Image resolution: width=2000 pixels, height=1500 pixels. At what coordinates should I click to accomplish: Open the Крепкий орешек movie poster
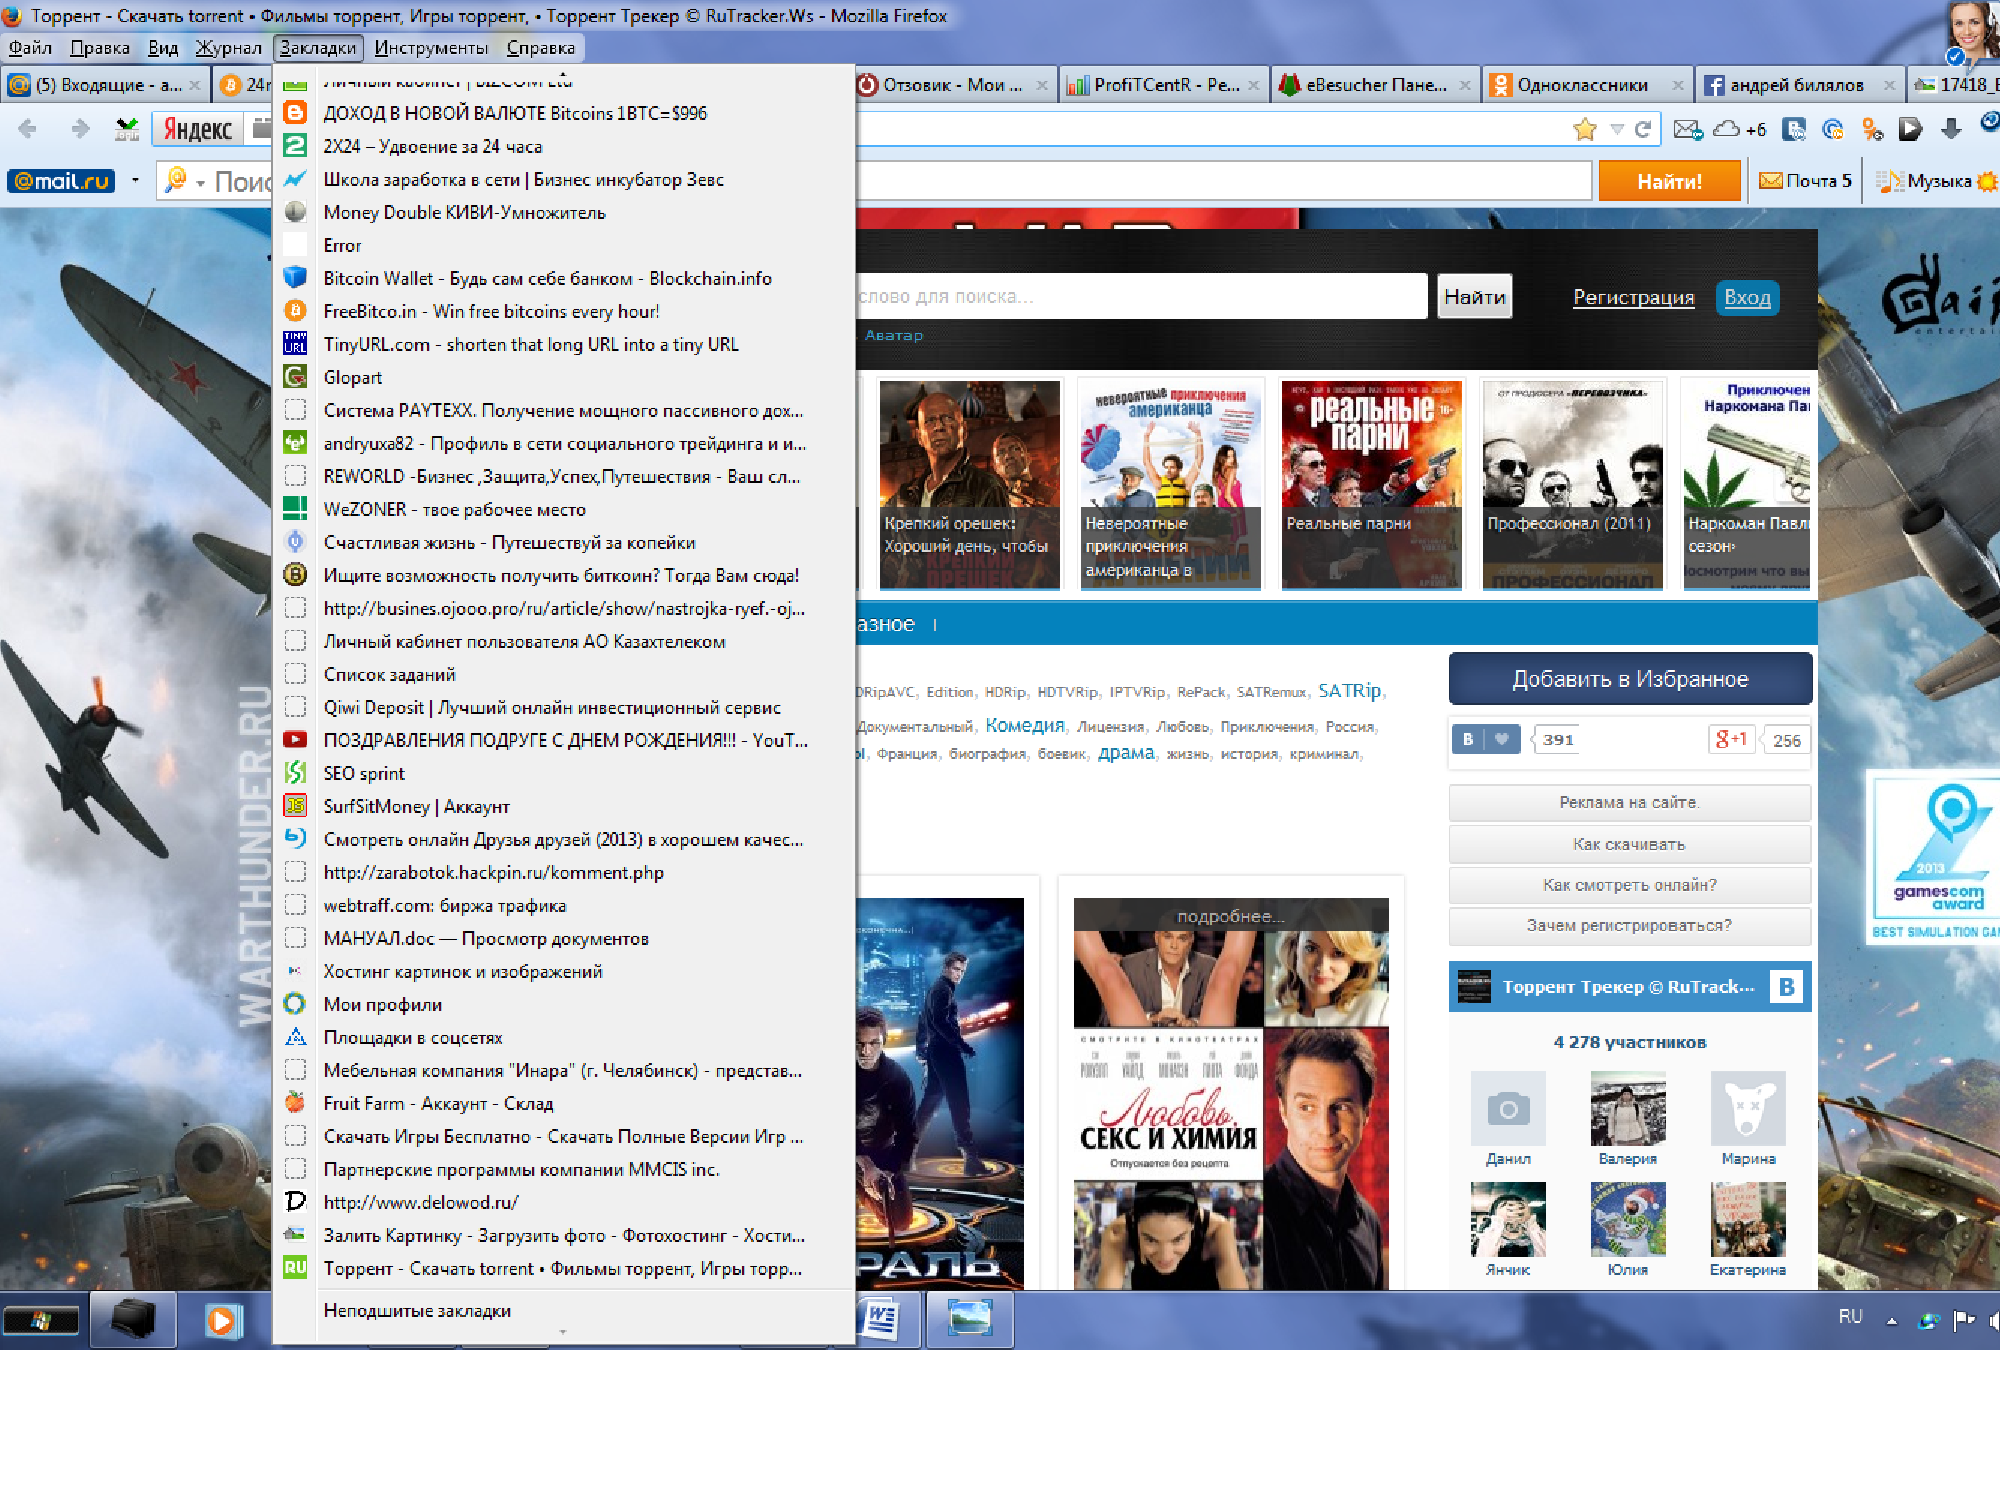point(968,485)
